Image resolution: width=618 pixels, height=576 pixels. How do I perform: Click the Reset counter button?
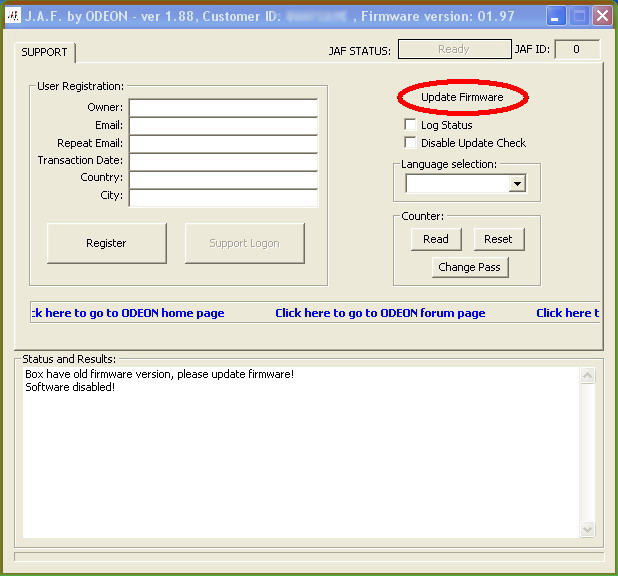tap(499, 239)
